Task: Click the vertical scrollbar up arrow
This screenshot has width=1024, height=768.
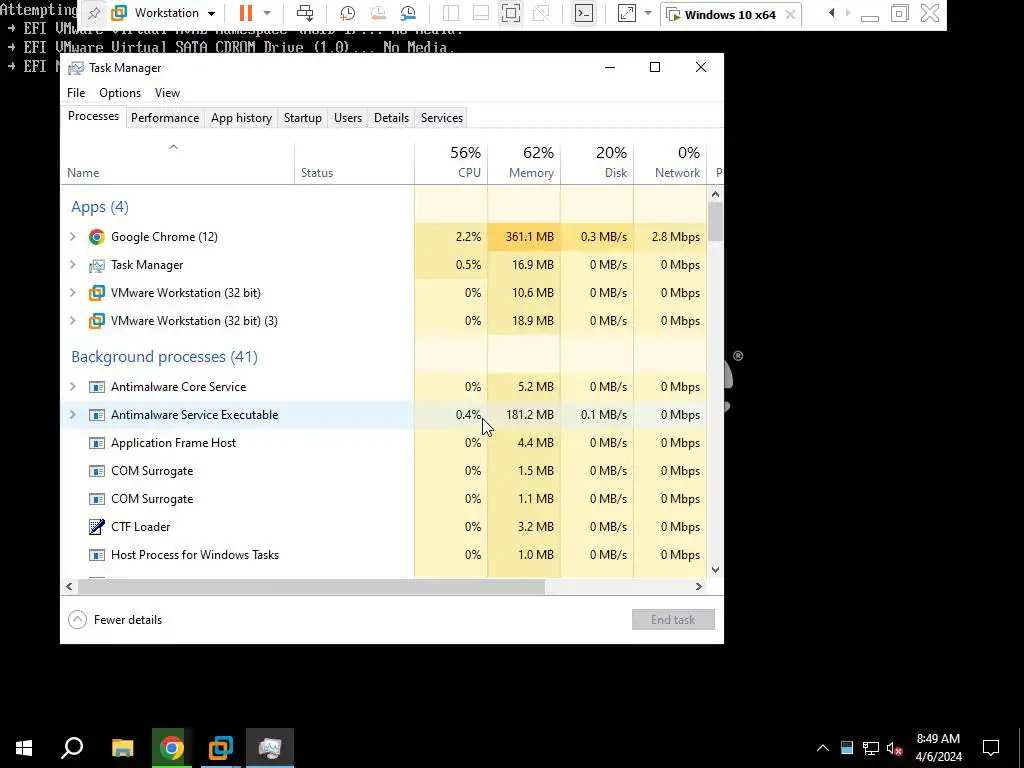Action: point(715,194)
